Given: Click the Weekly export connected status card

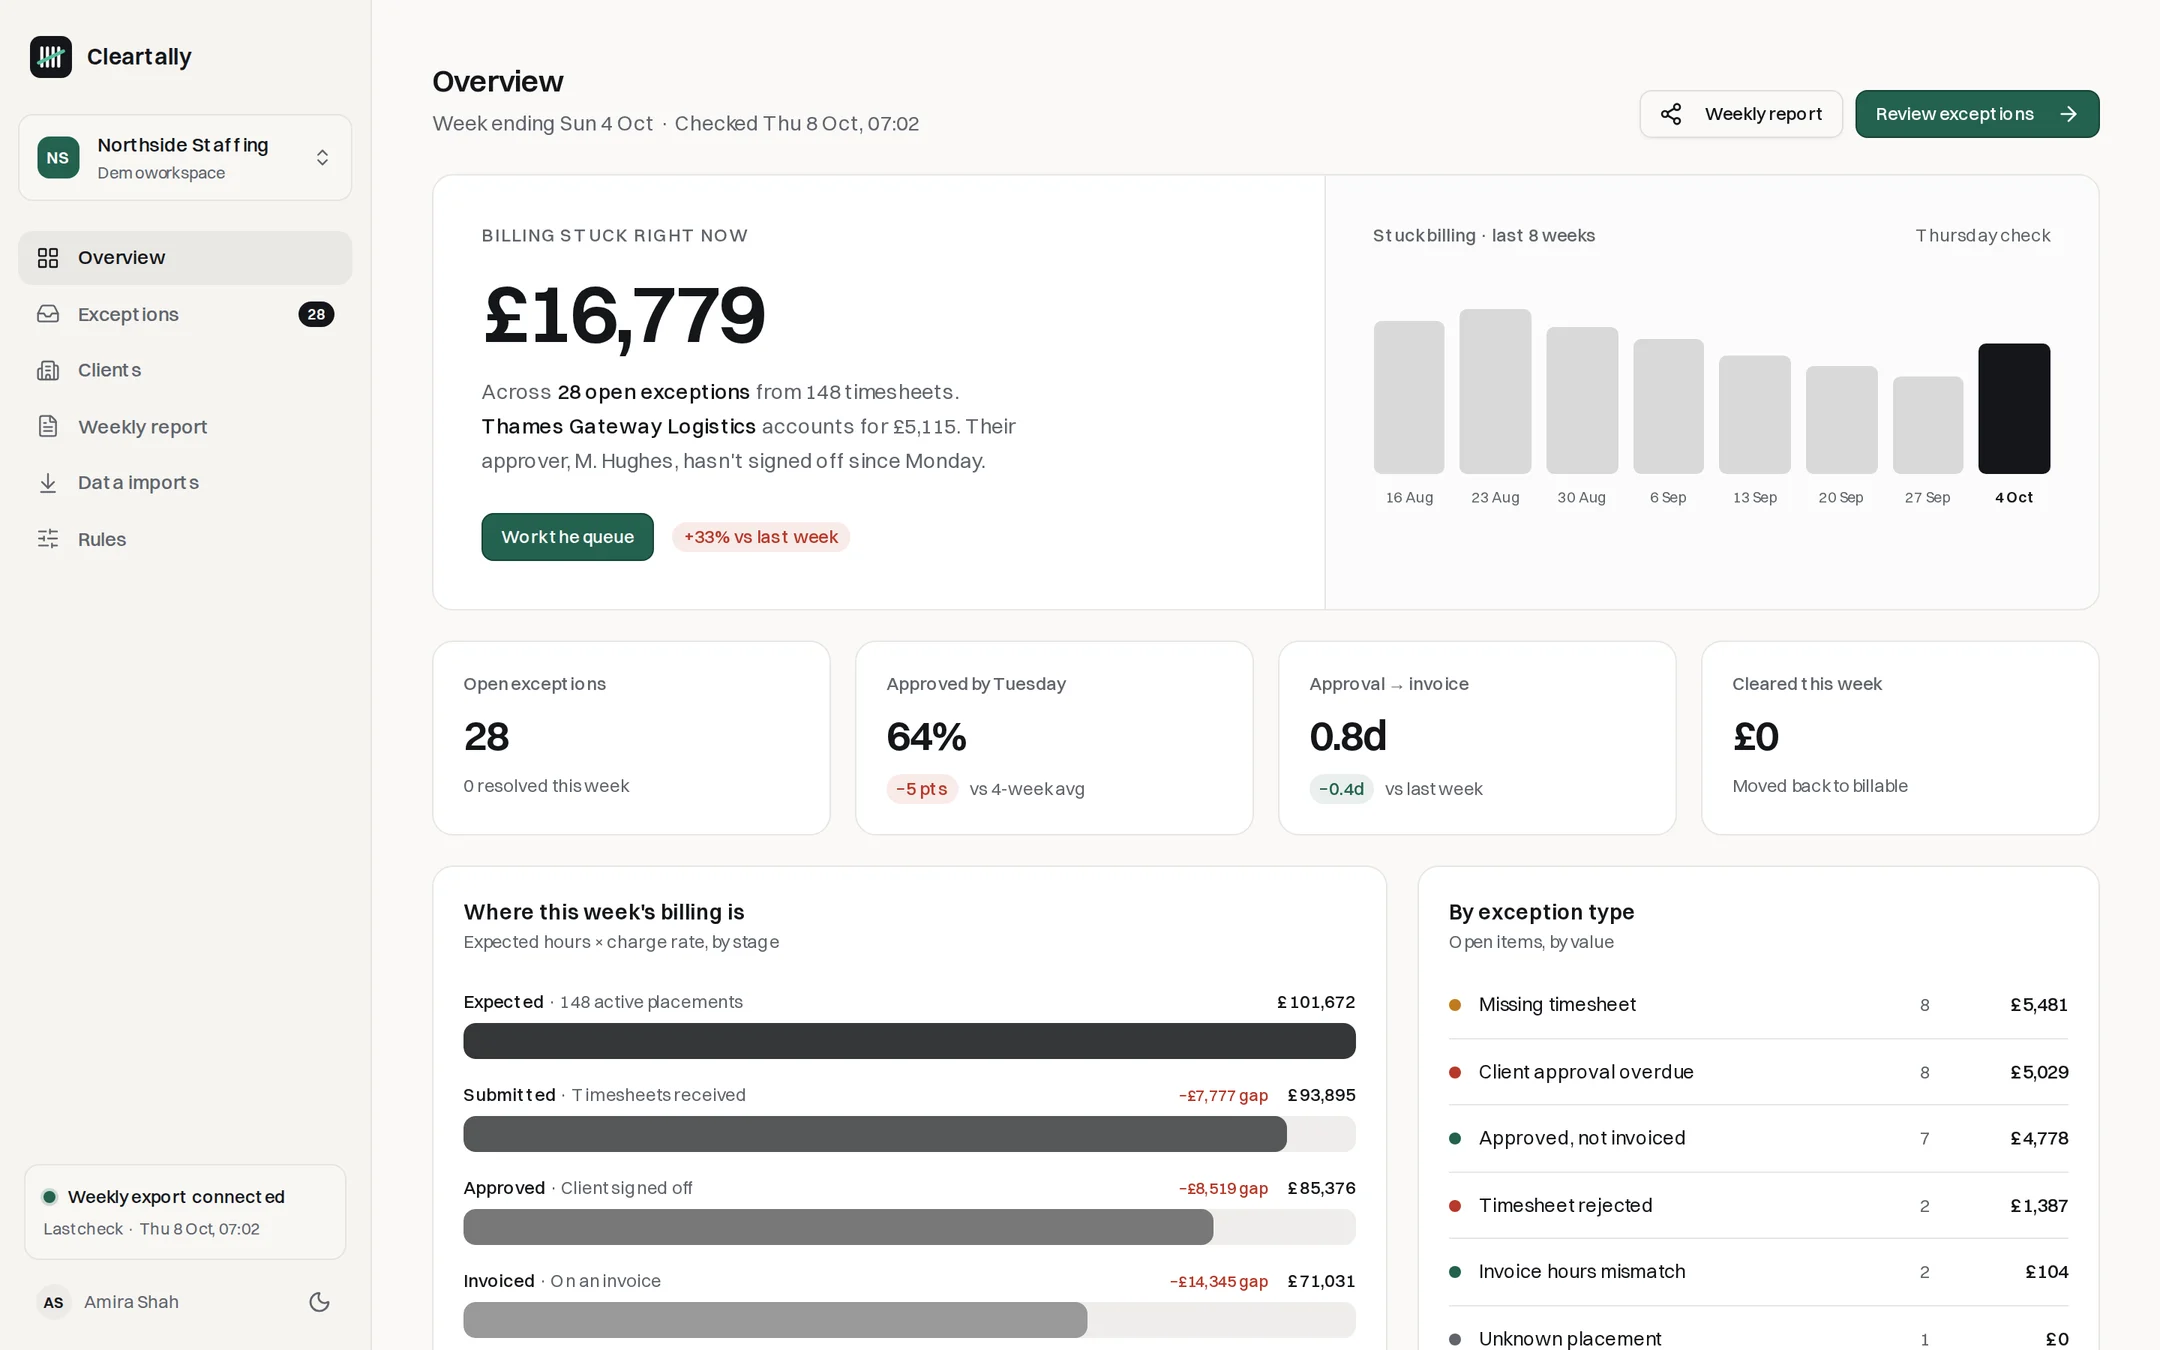Looking at the screenshot, I should click(185, 1212).
